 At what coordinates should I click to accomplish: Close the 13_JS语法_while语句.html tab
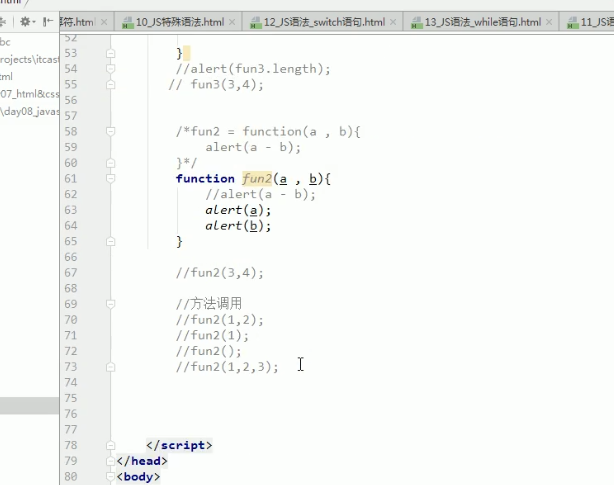(549, 22)
